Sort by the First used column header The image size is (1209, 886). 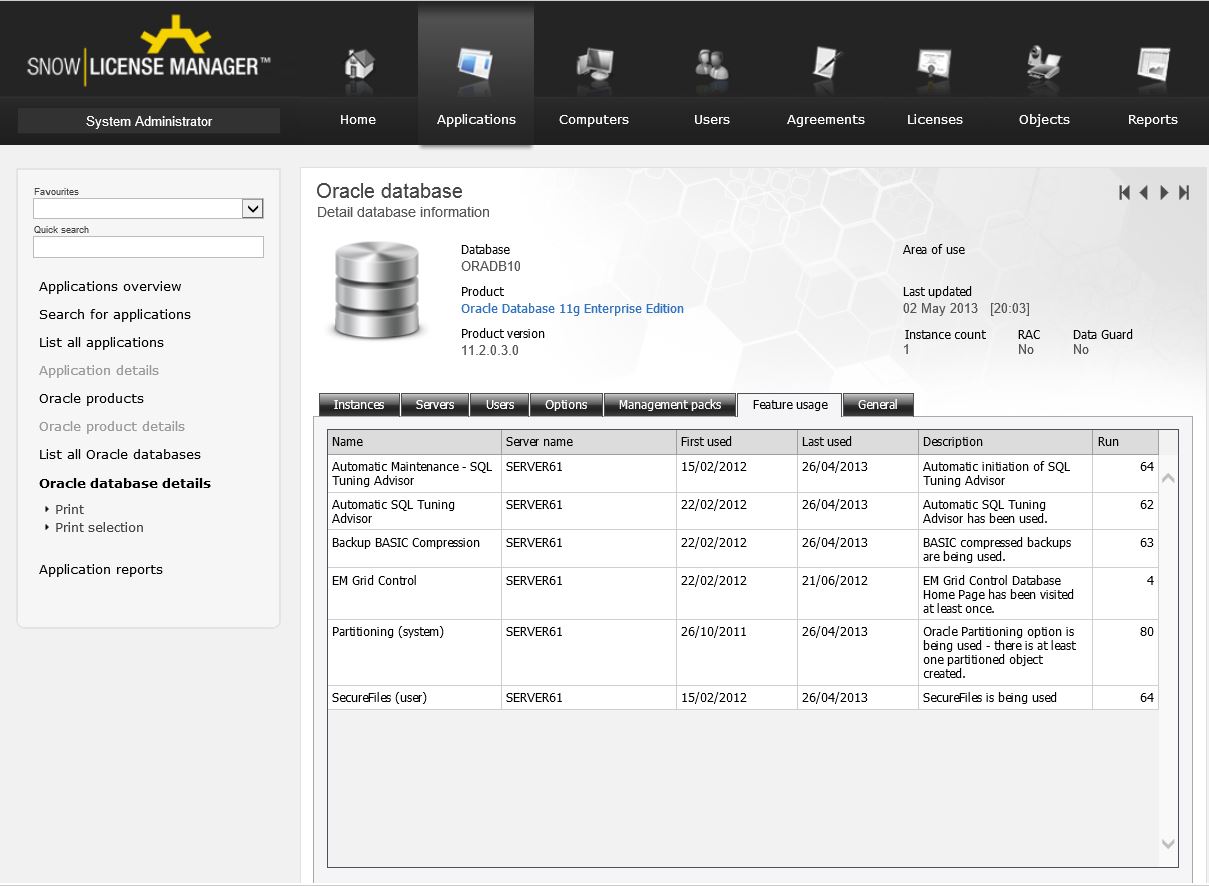click(736, 442)
